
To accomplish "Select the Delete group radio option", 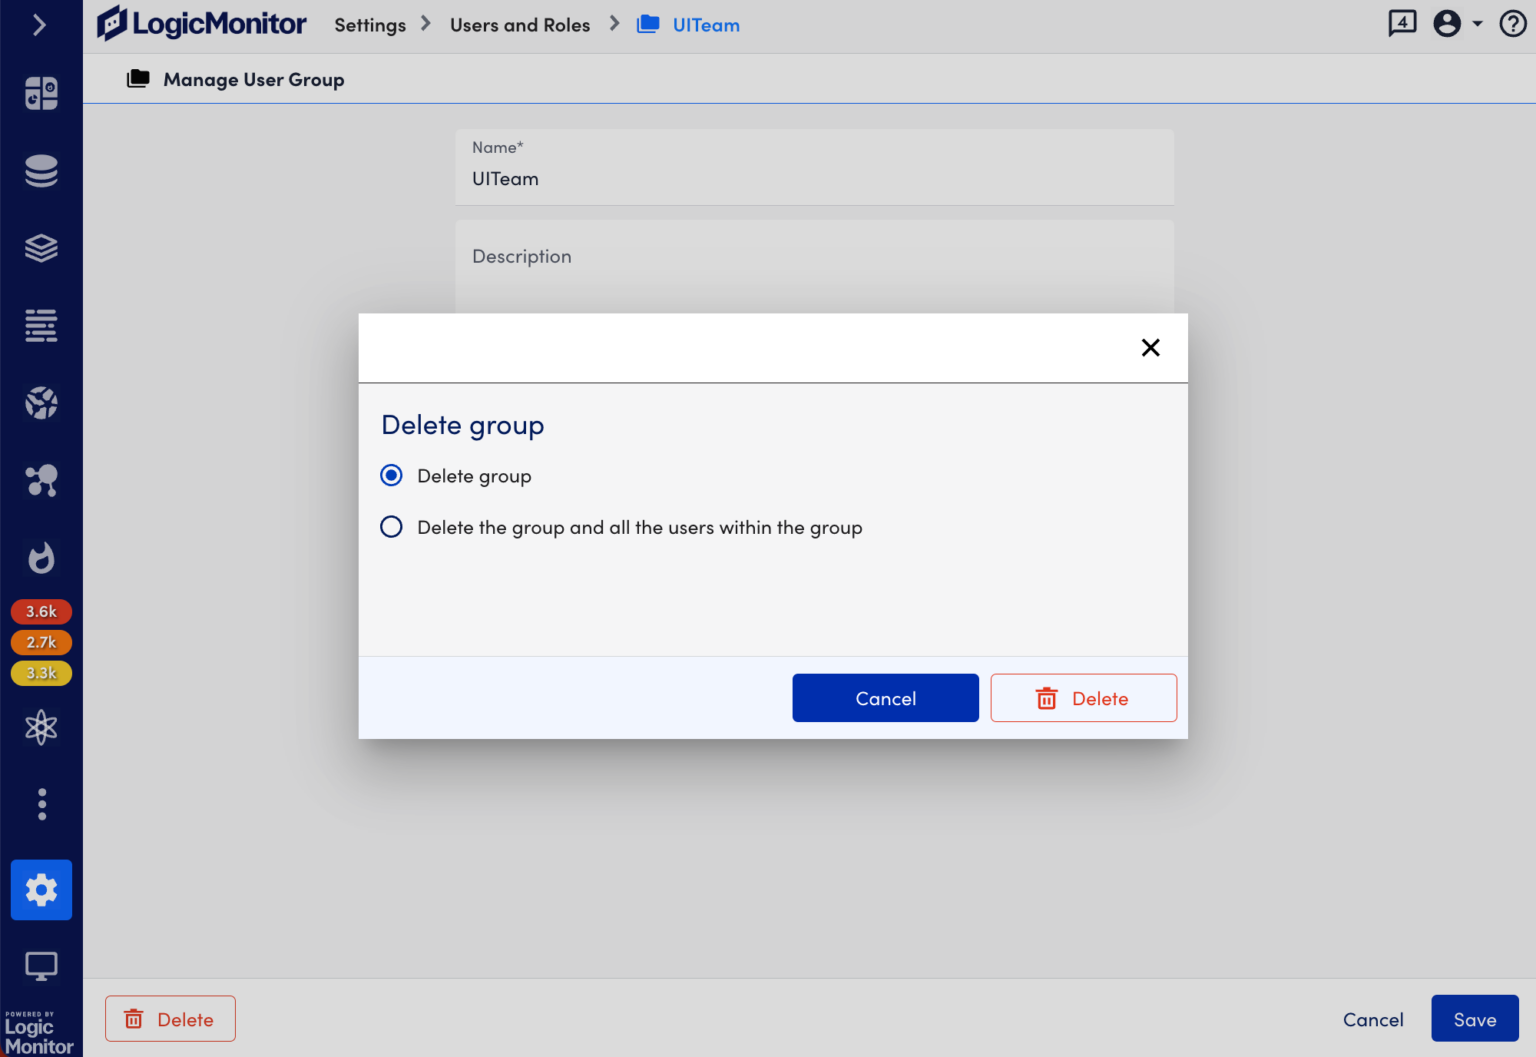I will (391, 475).
